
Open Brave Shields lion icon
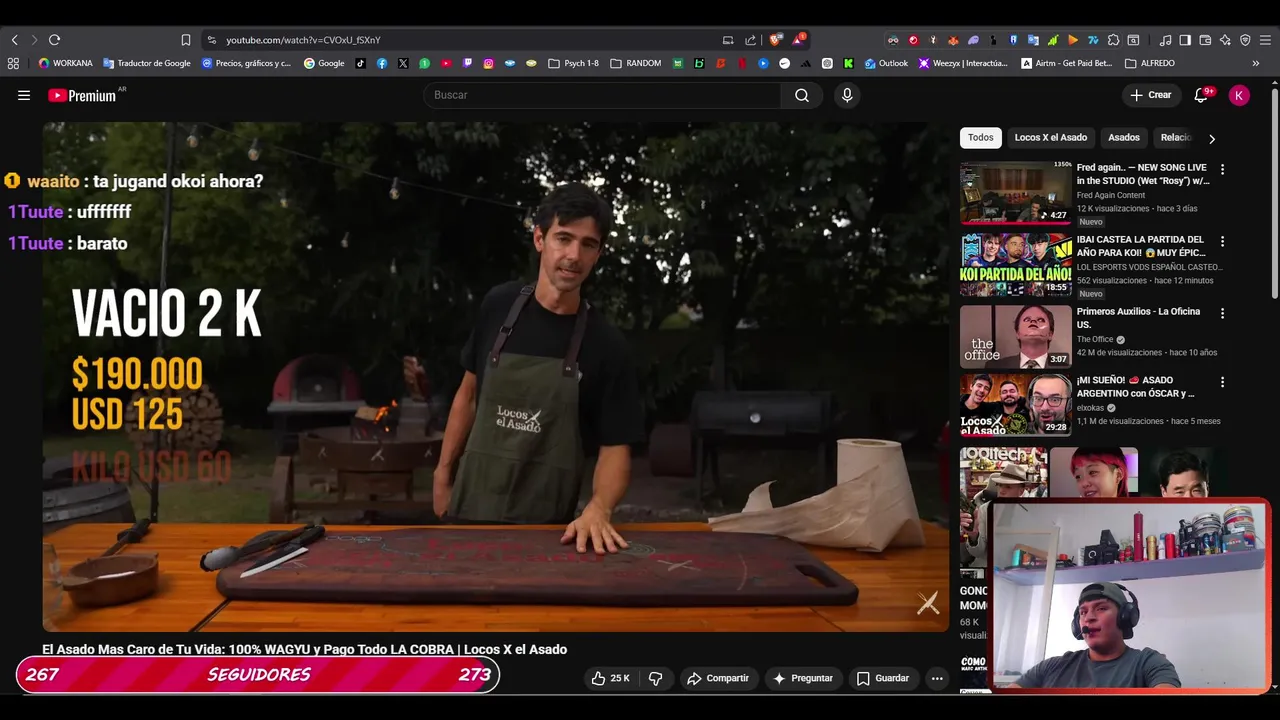pos(775,40)
